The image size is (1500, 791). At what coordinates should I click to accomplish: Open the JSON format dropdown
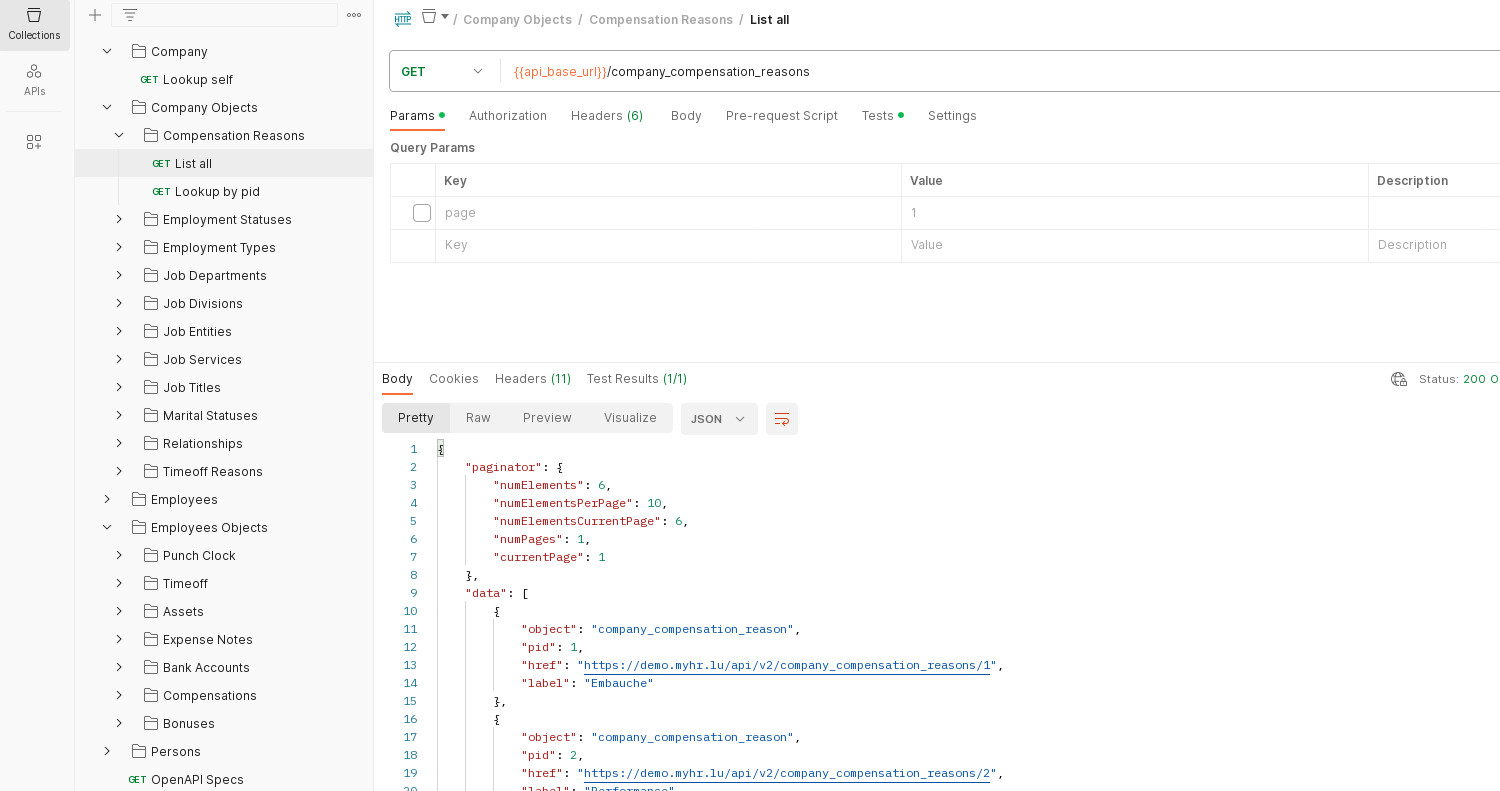click(x=719, y=419)
